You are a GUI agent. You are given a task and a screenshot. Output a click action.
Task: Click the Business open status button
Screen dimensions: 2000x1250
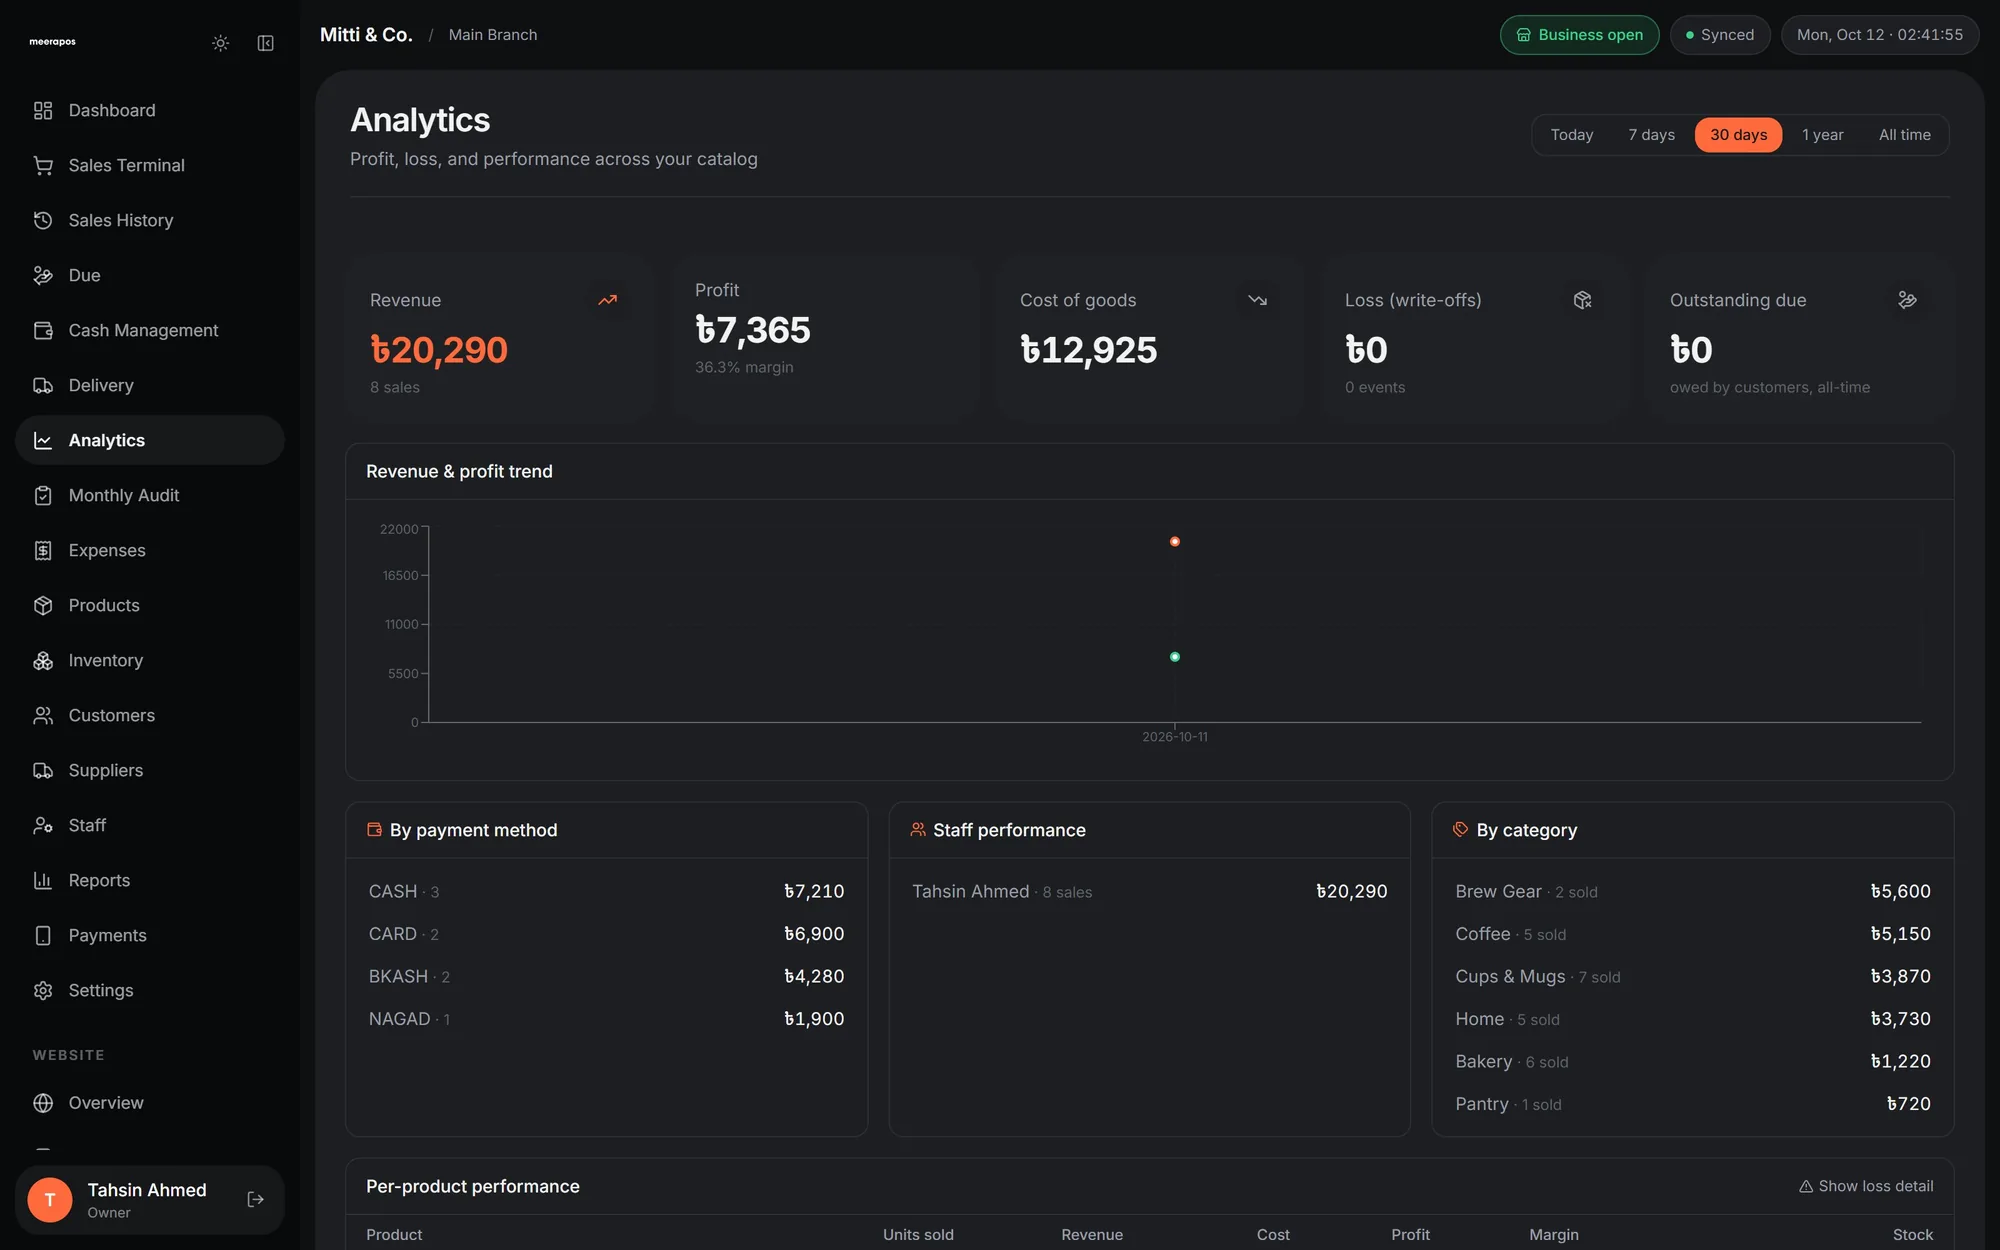1579,35
